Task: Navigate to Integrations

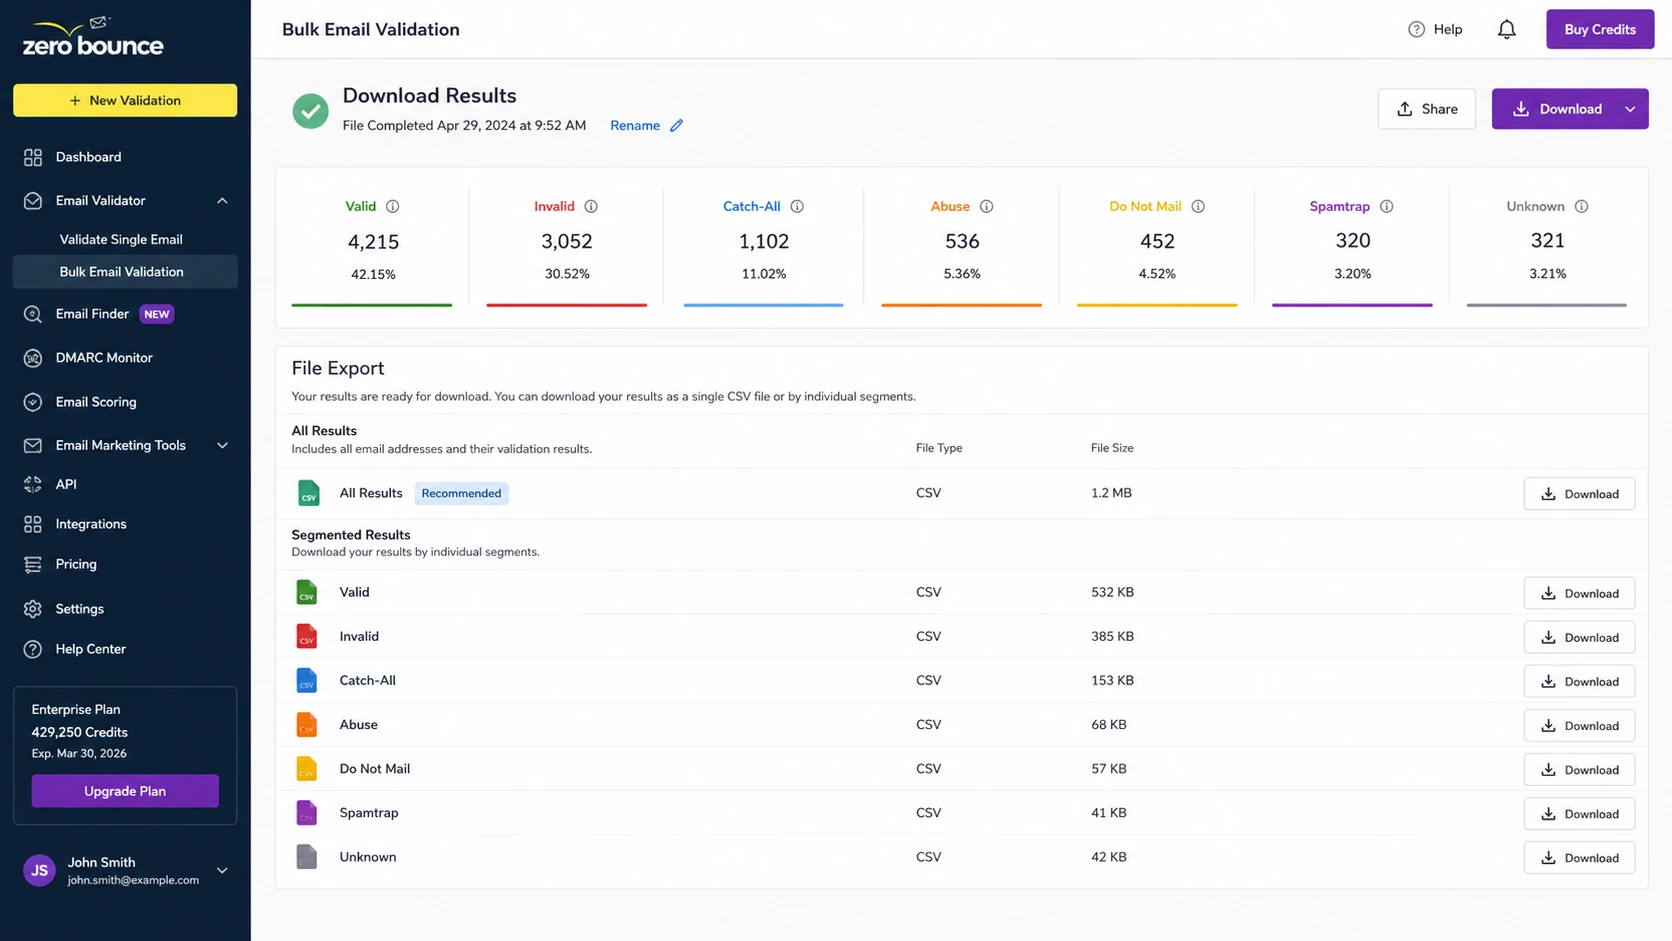Action: (x=91, y=524)
